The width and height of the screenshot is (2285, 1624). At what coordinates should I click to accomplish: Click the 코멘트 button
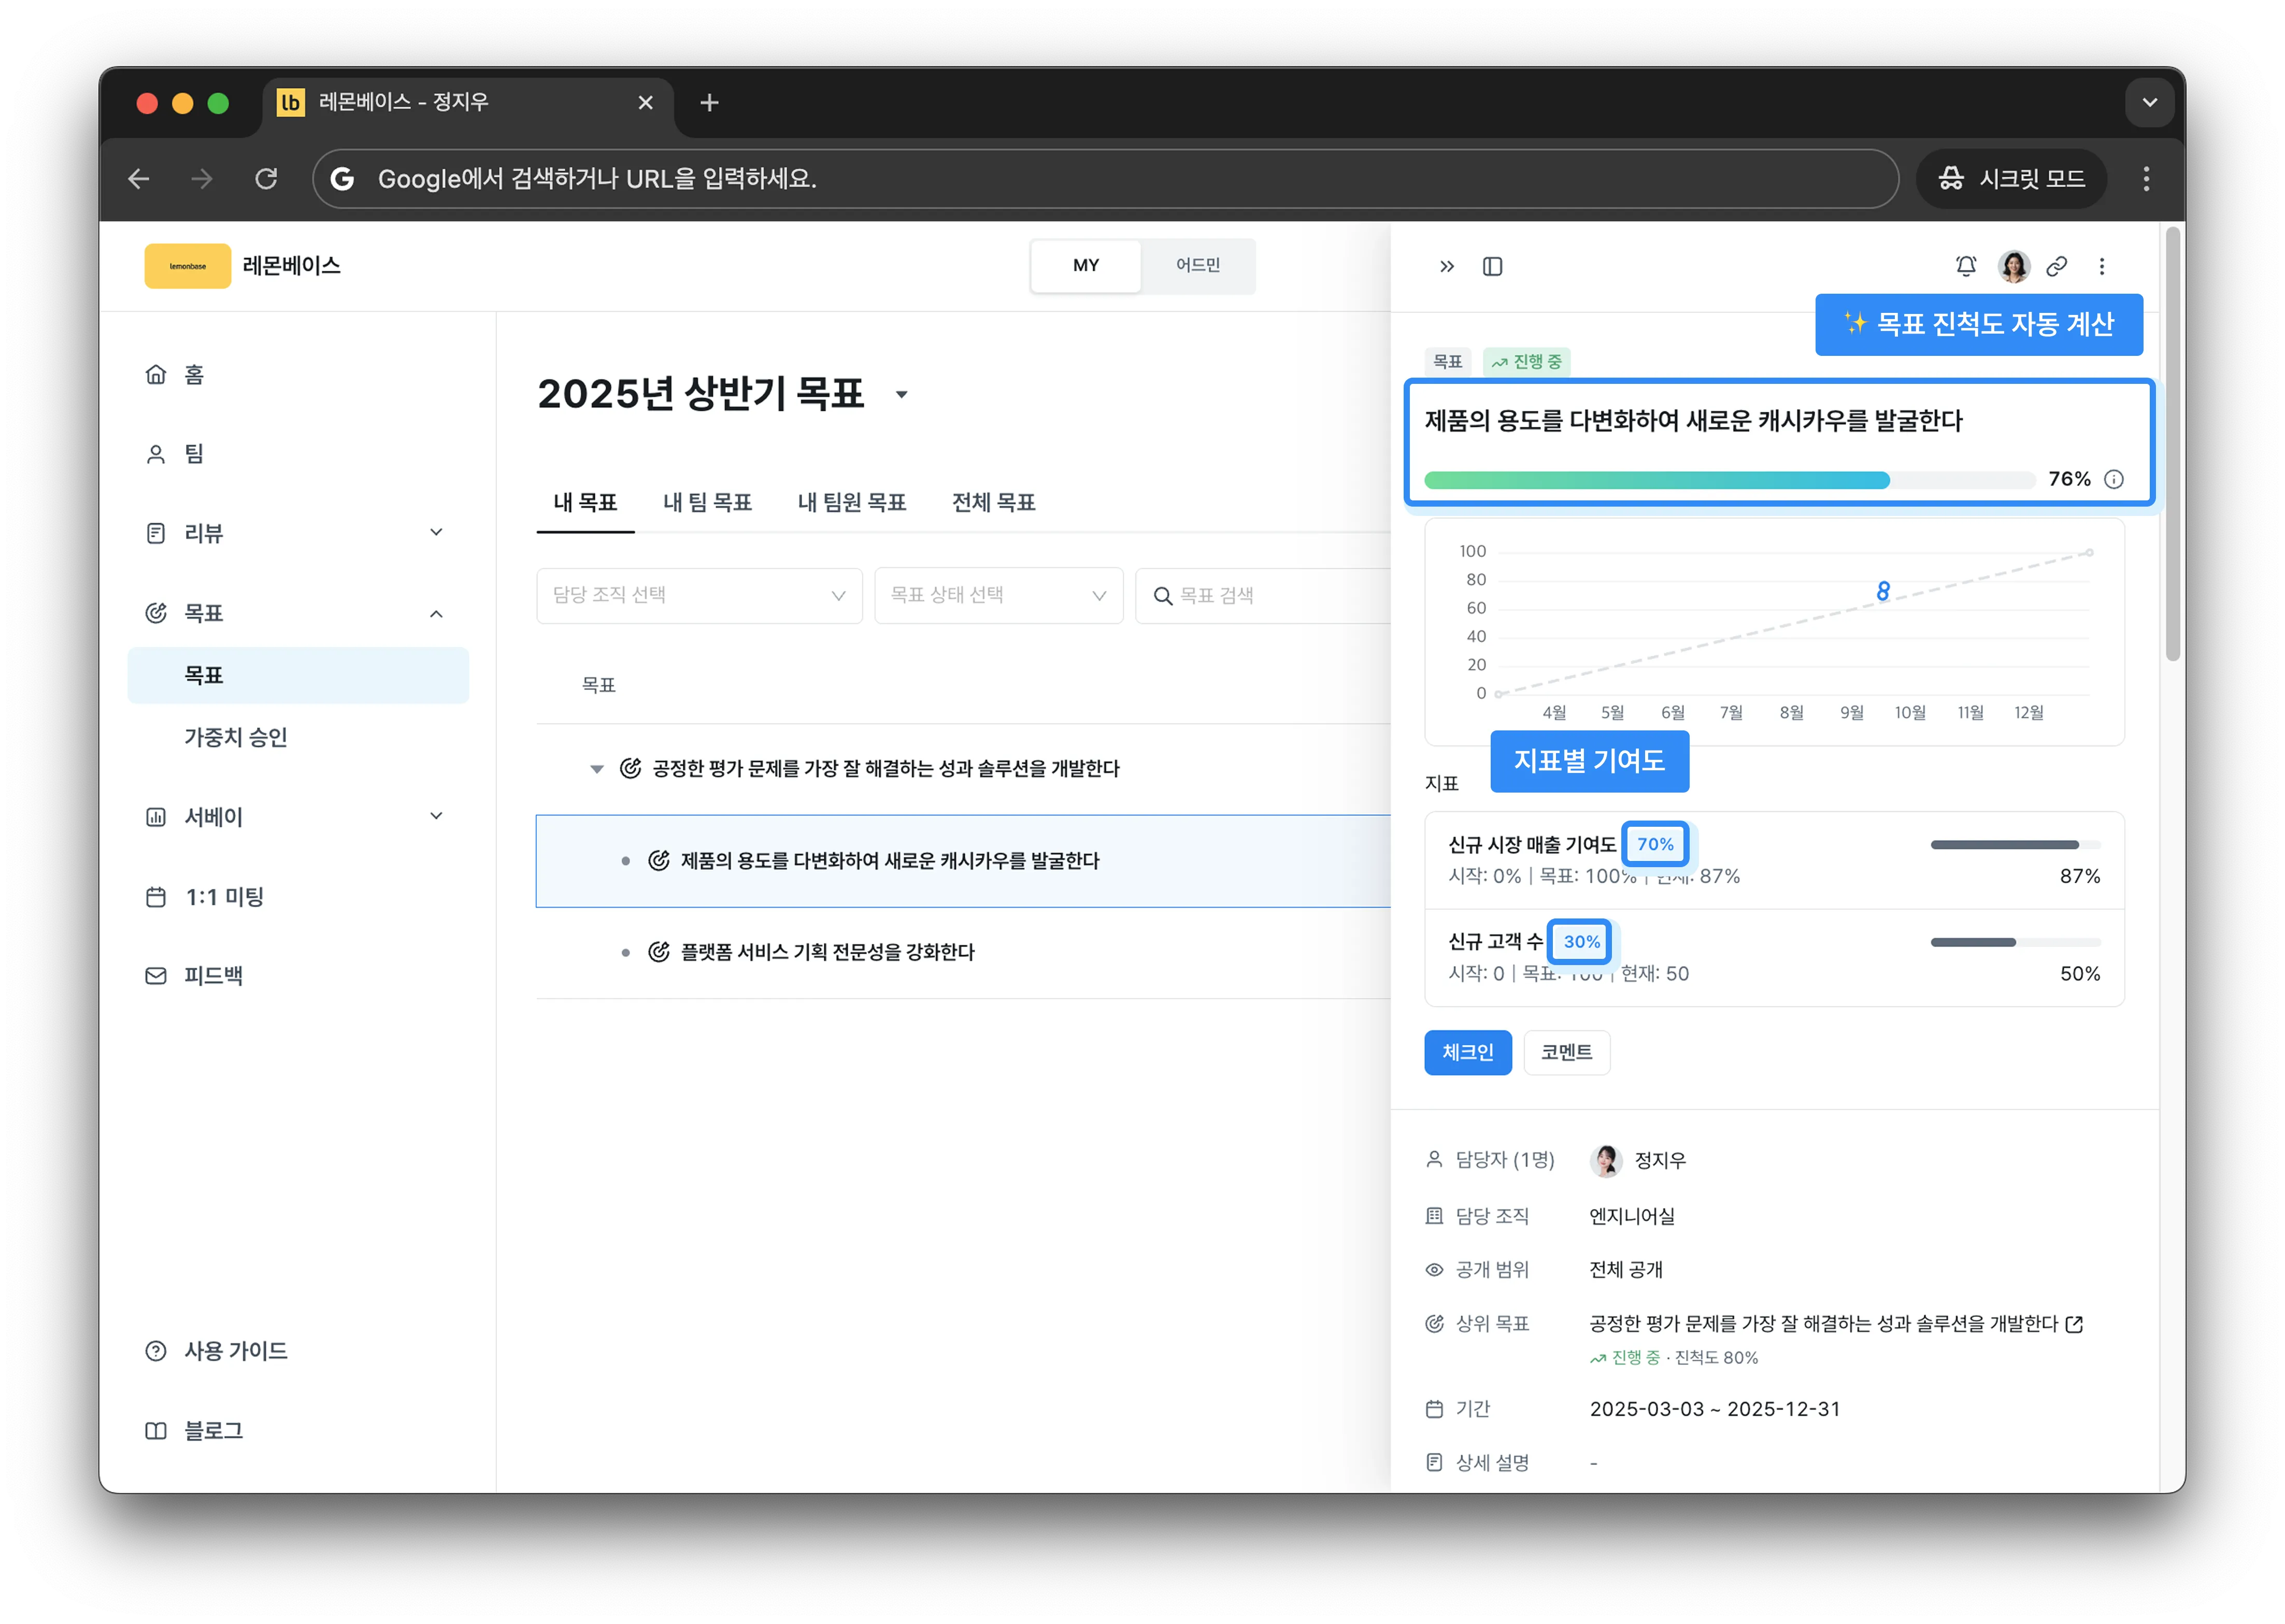coord(1566,1052)
